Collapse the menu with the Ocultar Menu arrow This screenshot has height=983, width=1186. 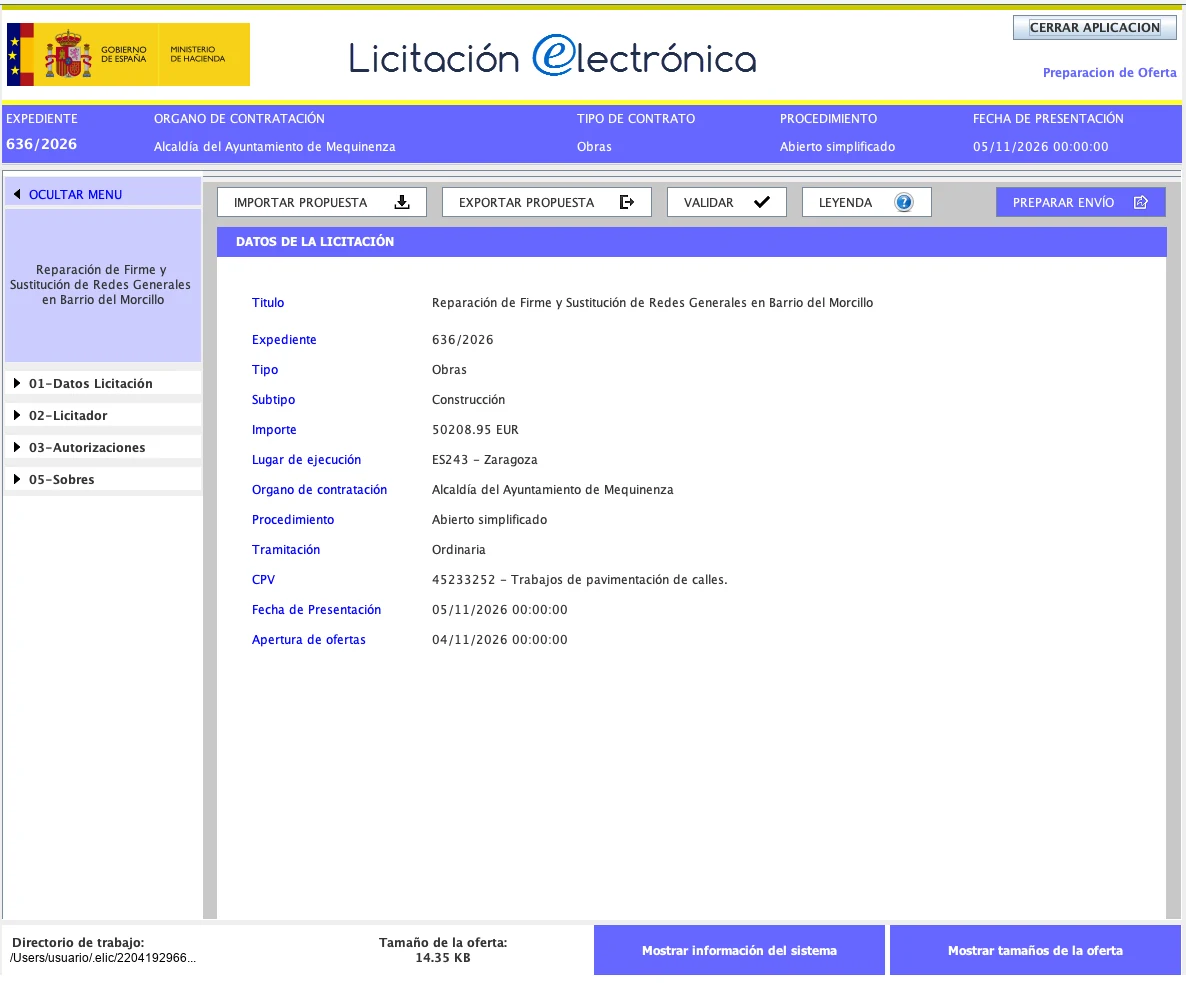(17, 194)
